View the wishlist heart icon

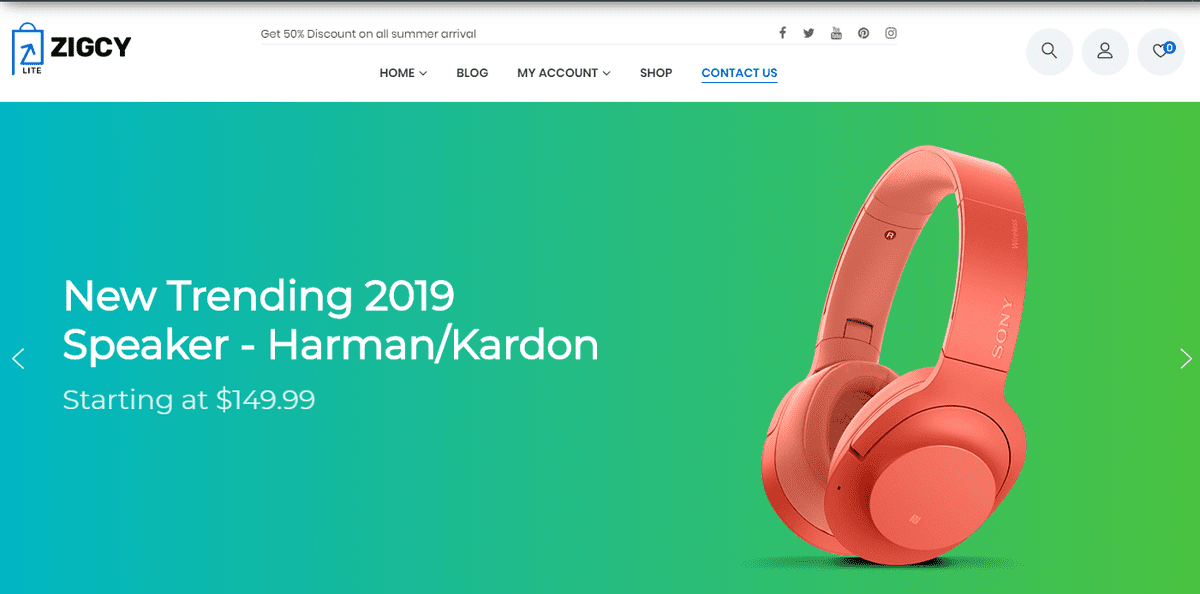click(1161, 51)
